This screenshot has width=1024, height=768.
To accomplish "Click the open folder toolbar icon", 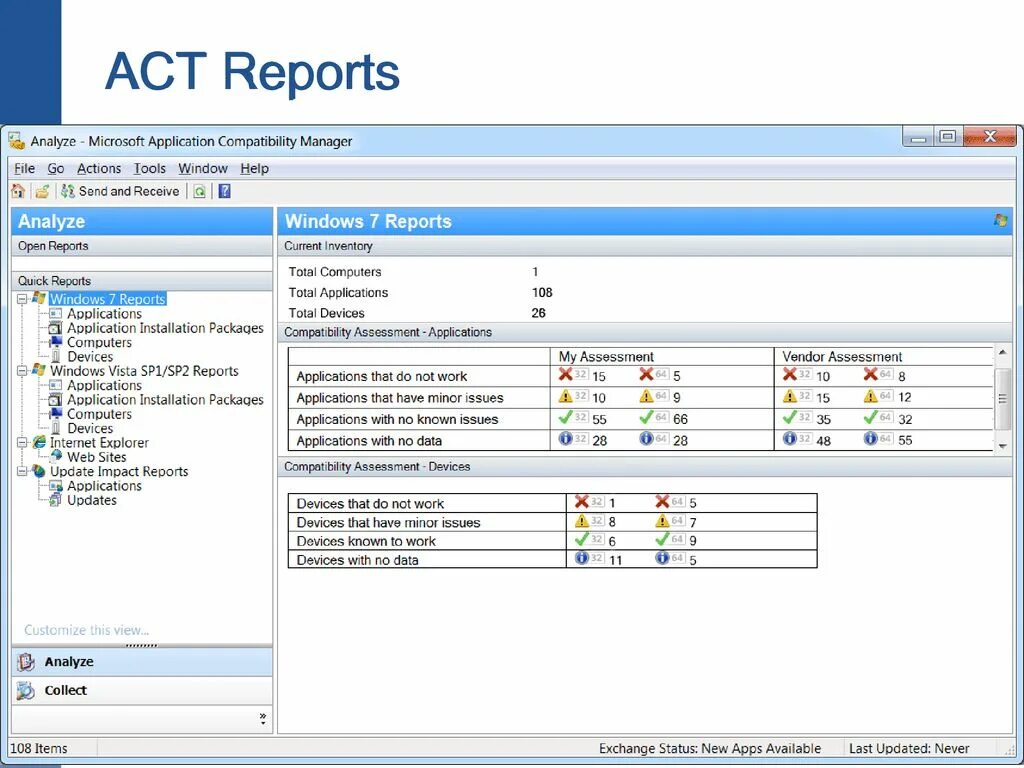I will [x=42, y=191].
